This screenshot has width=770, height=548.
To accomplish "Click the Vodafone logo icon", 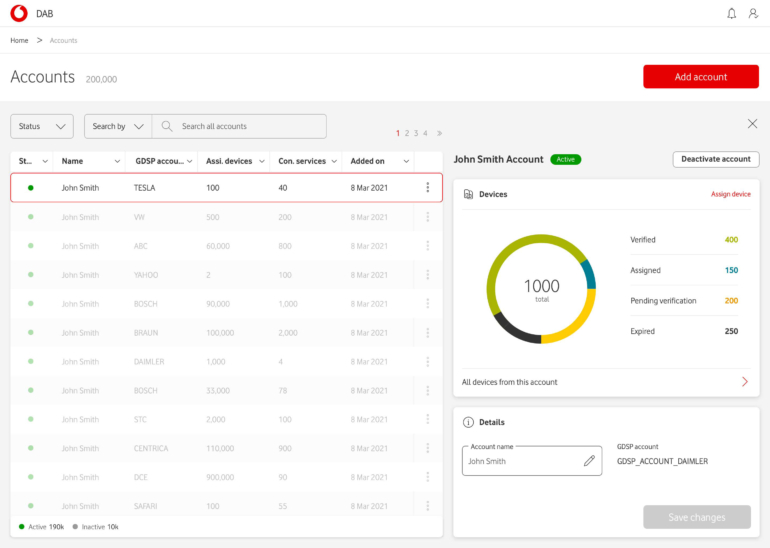I will (18, 13).
